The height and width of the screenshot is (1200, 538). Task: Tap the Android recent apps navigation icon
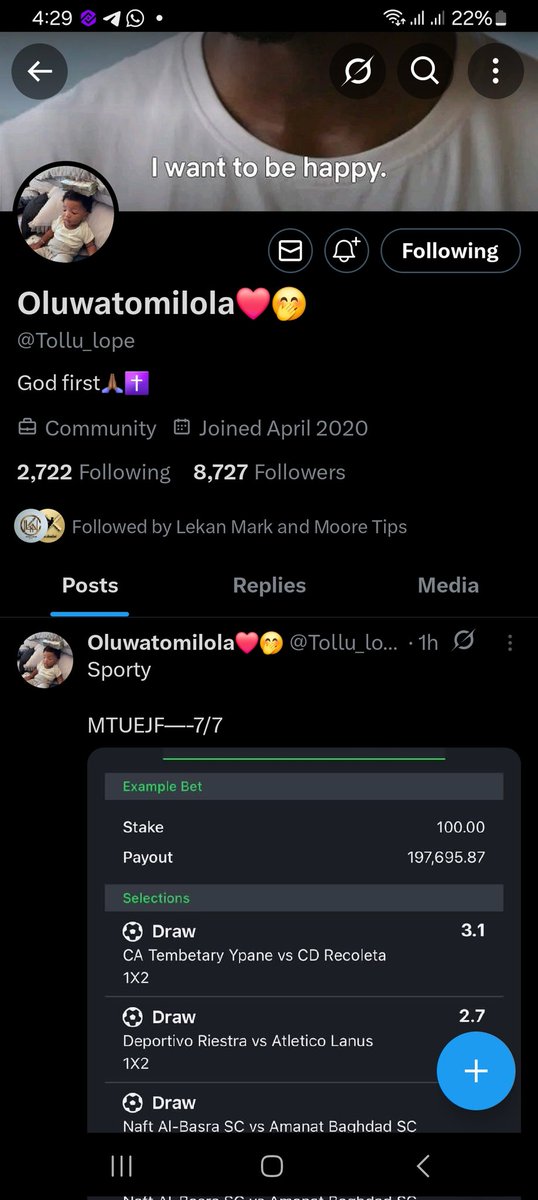121,1166
